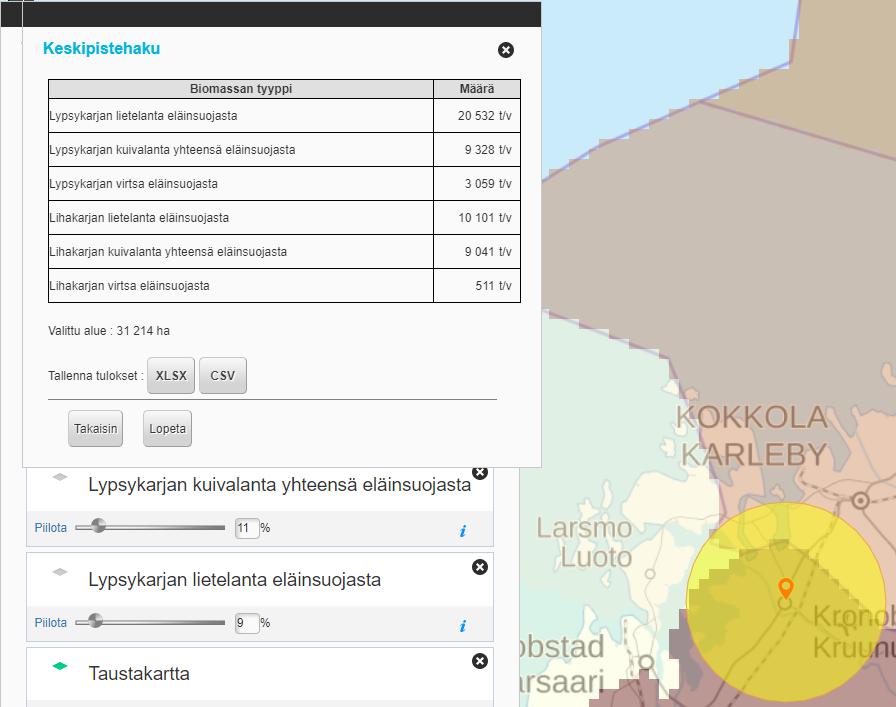
Task: Select the Lihakarjan lietelanta eläinsuojasta row
Action: (x=285, y=218)
